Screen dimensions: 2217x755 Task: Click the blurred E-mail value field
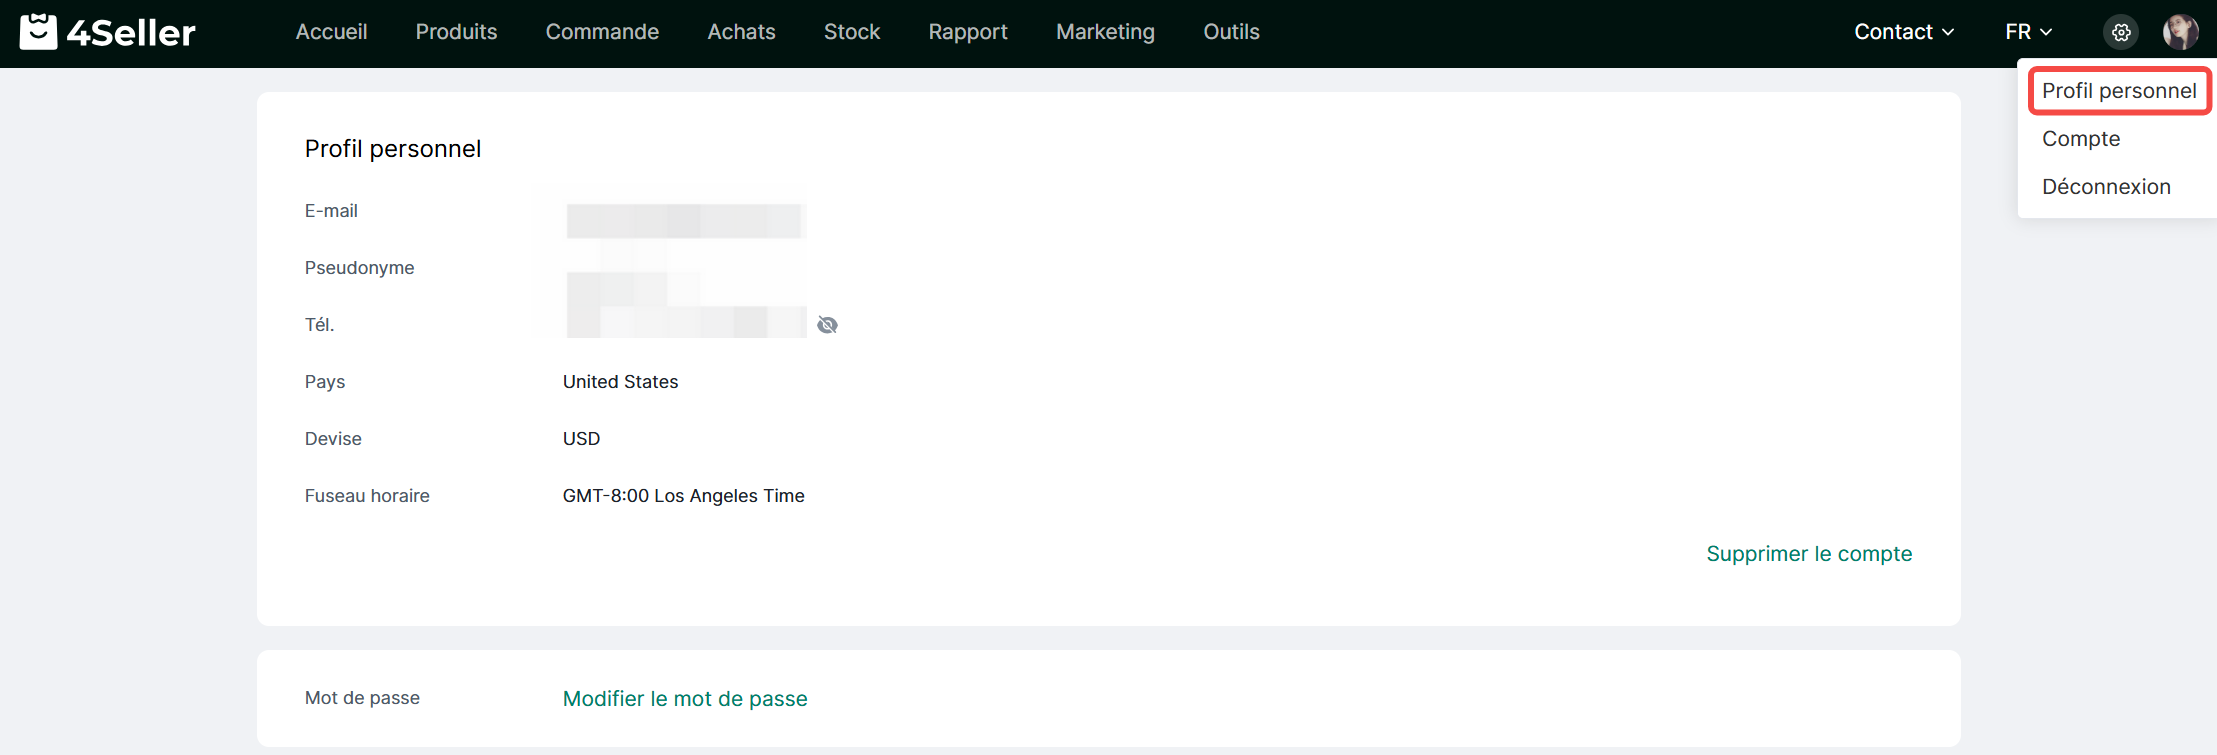(x=685, y=220)
